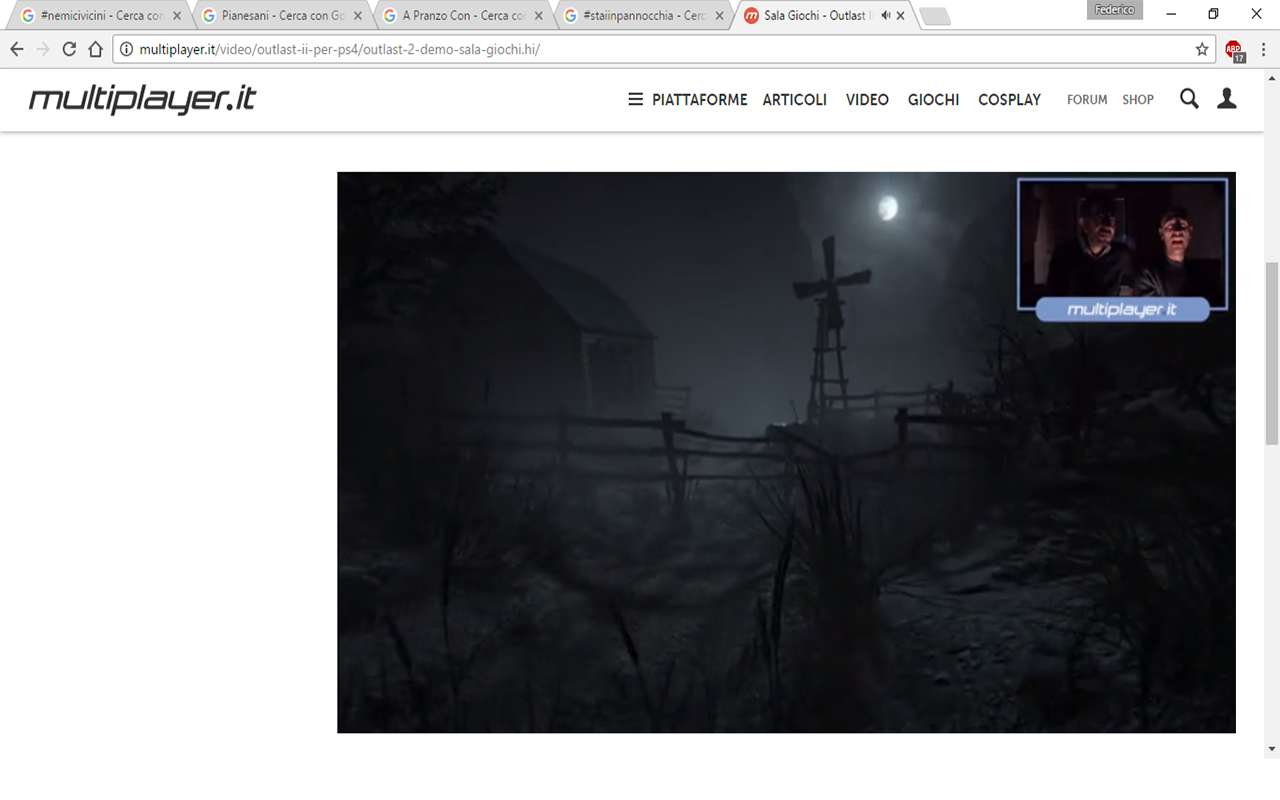Click the webcam overlay thumbnail in video
The width and height of the screenshot is (1280, 800).
1122,249
